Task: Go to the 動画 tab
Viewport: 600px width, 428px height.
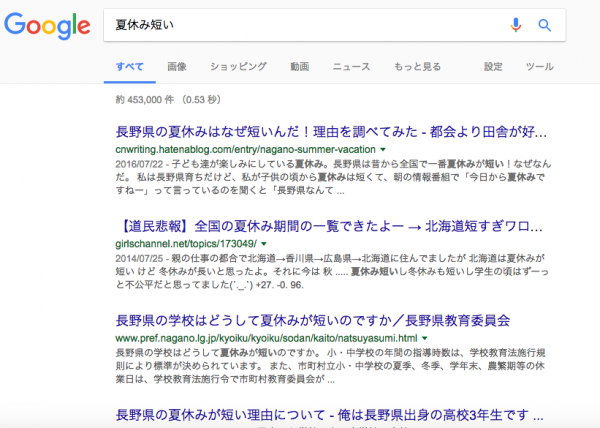Action: click(x=299, y=67)
